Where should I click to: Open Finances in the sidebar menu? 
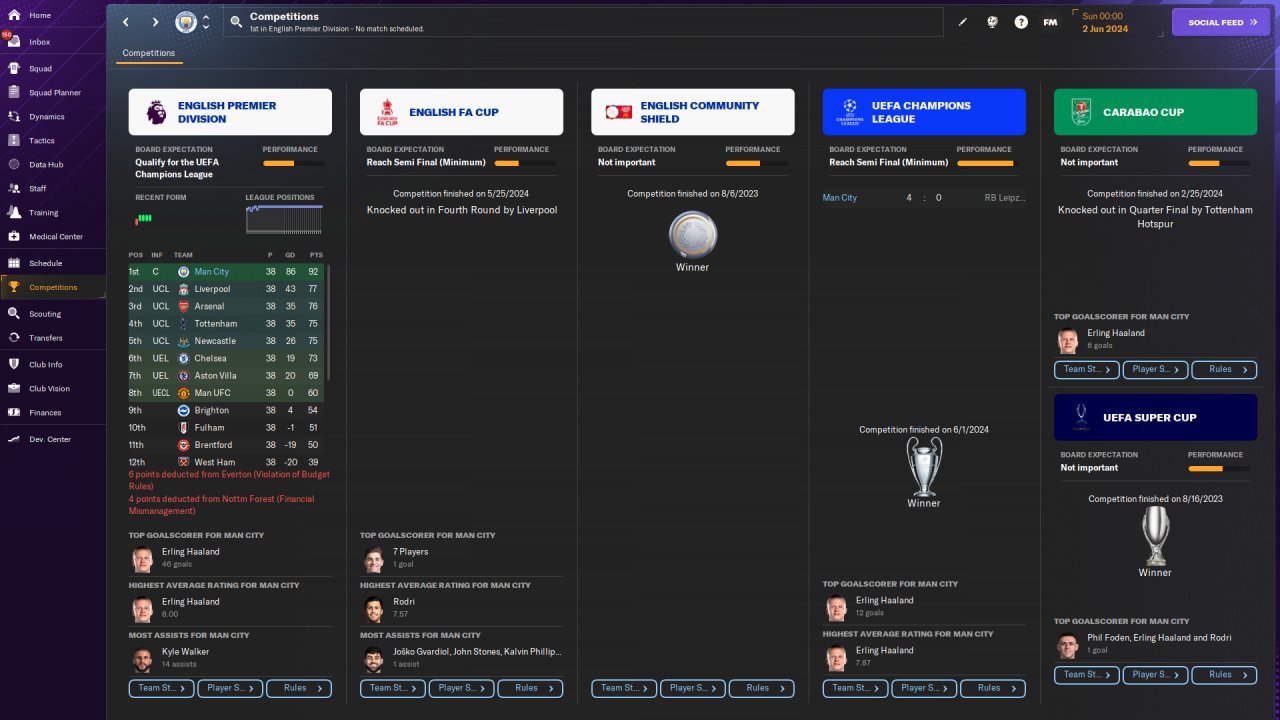pos(45,412)
